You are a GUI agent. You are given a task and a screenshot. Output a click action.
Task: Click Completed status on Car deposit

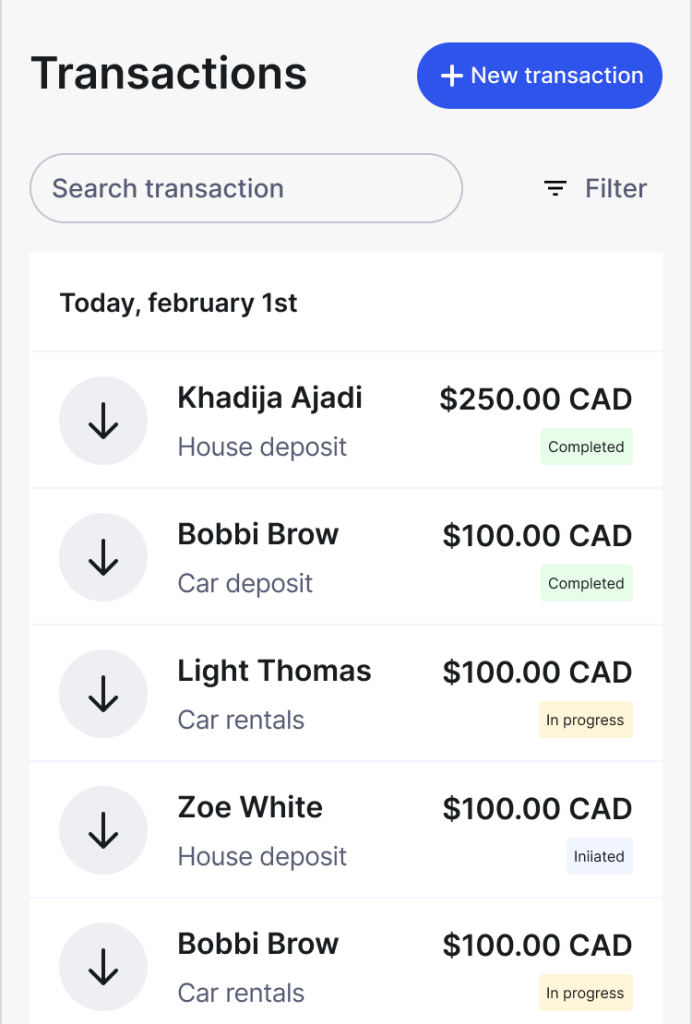coord(586,583)
